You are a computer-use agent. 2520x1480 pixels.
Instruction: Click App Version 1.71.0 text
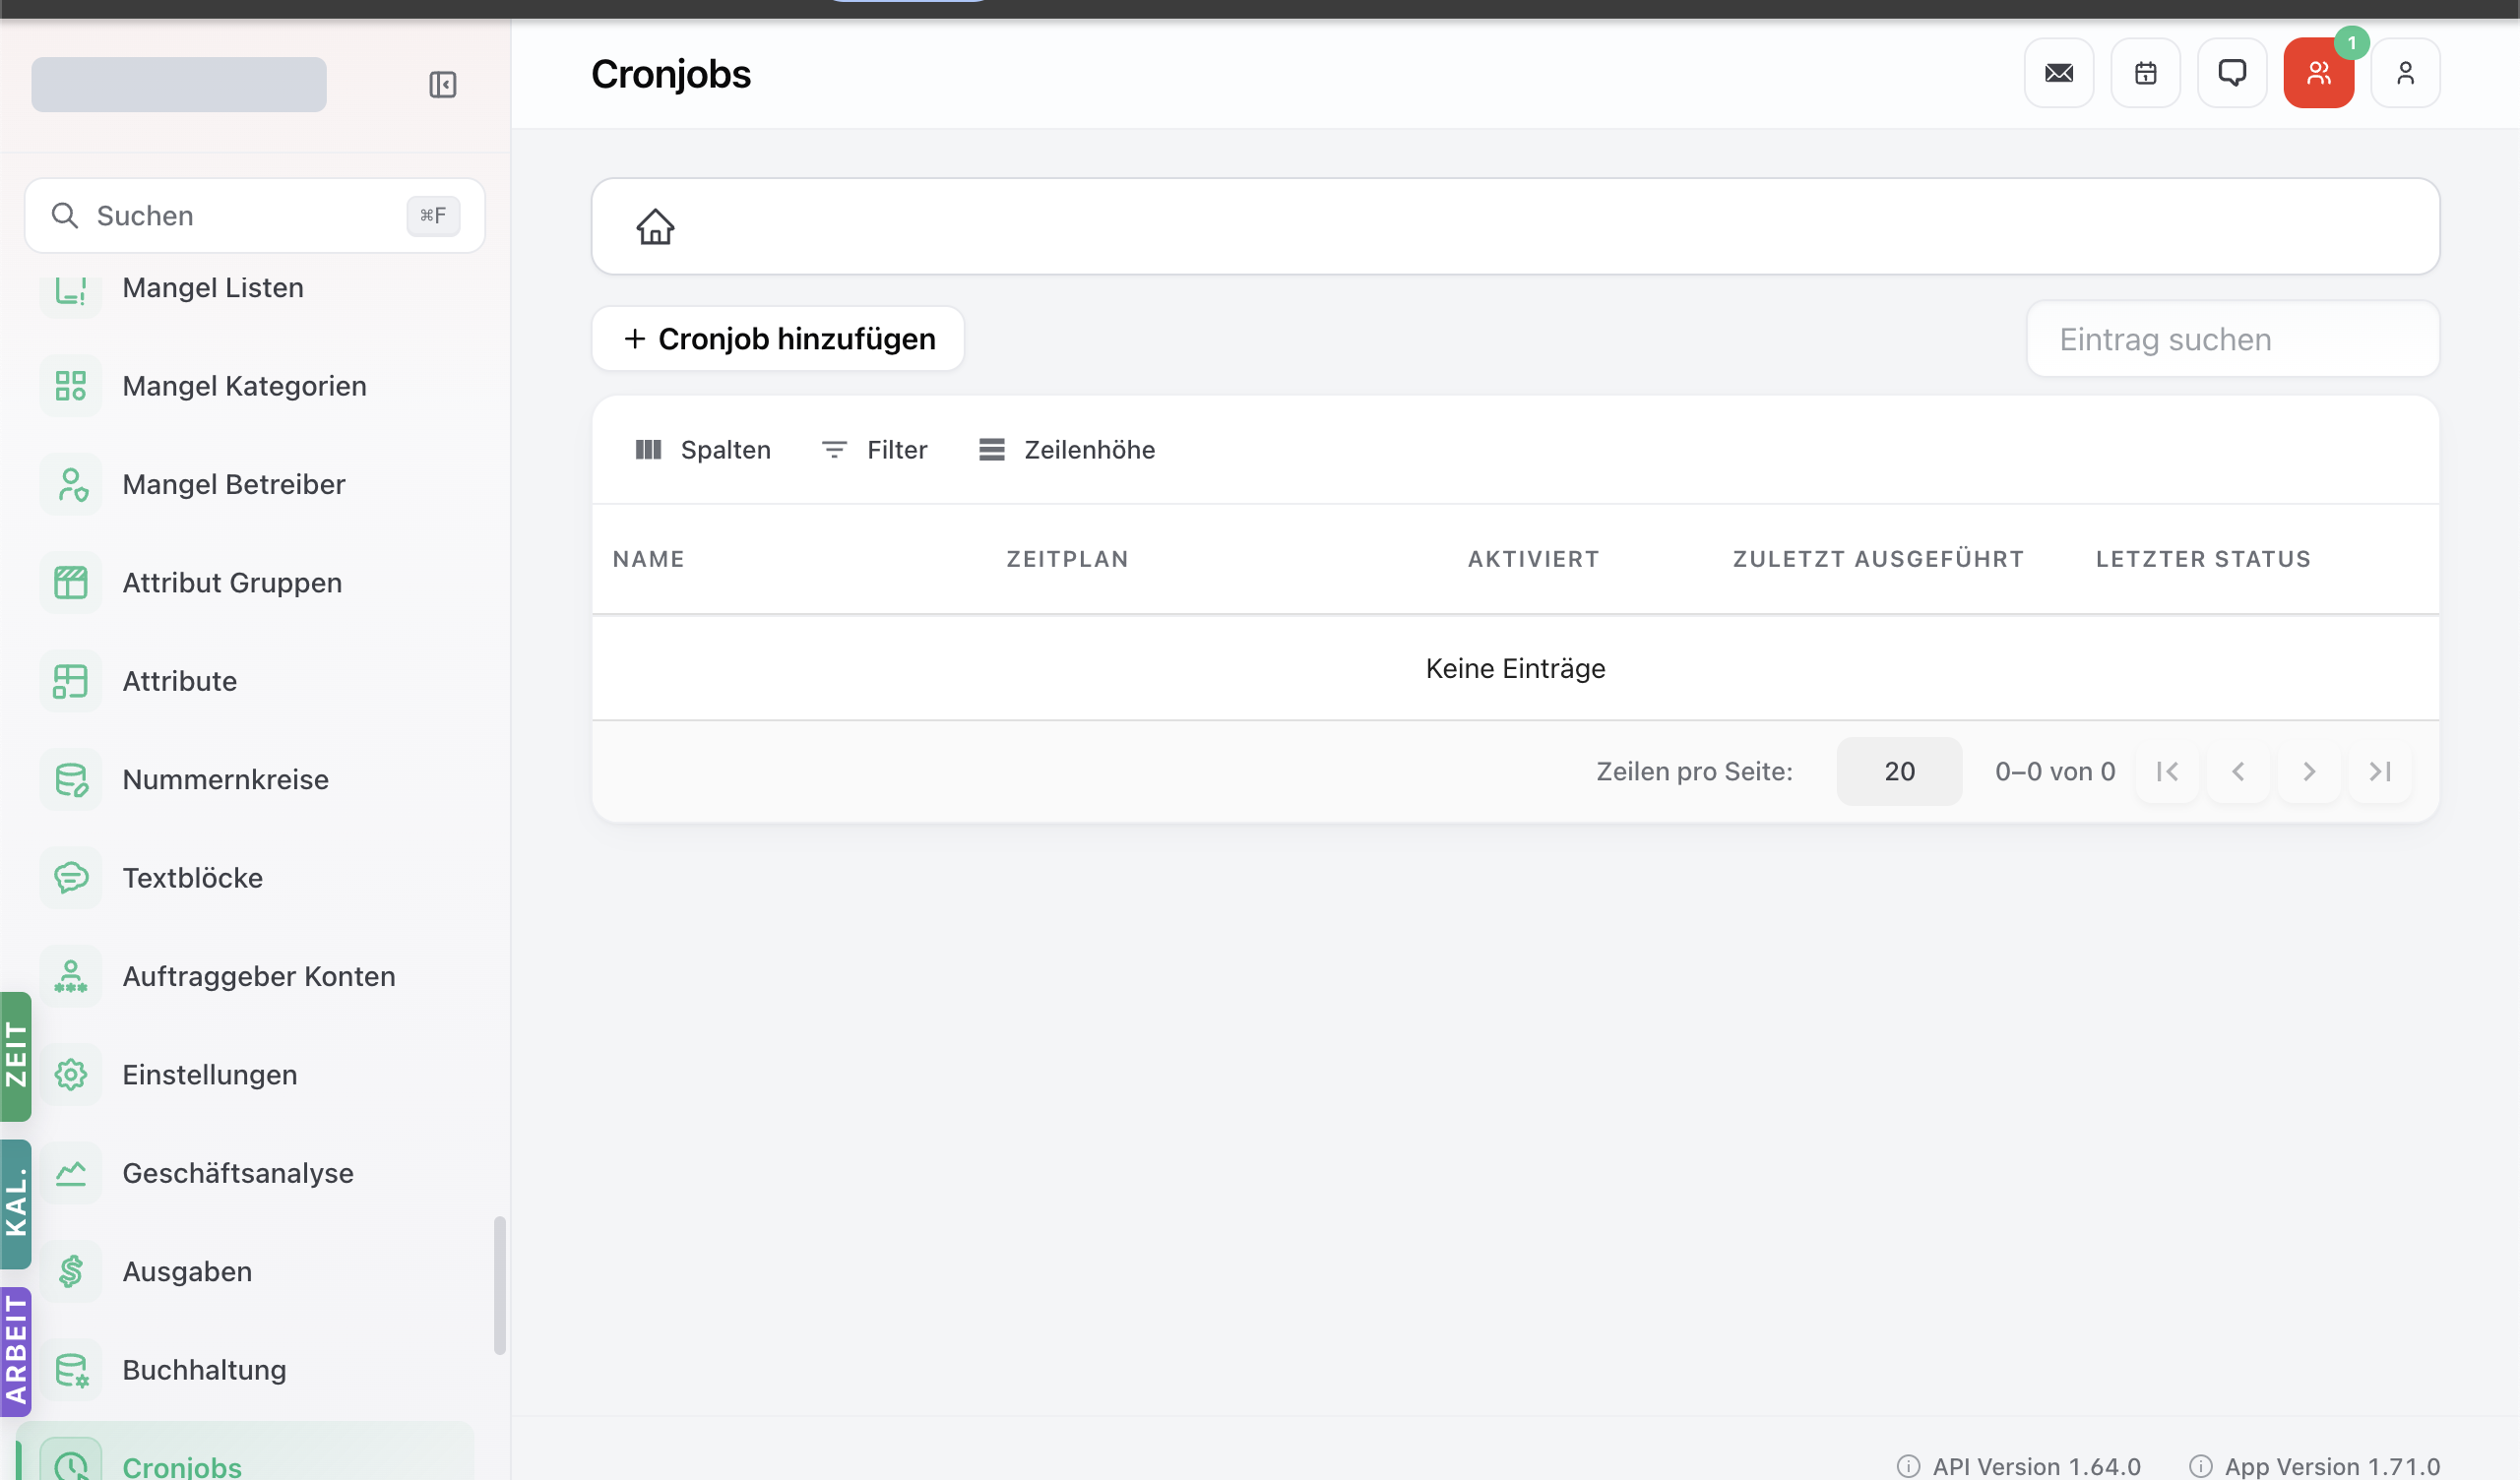(2332, 1466)
